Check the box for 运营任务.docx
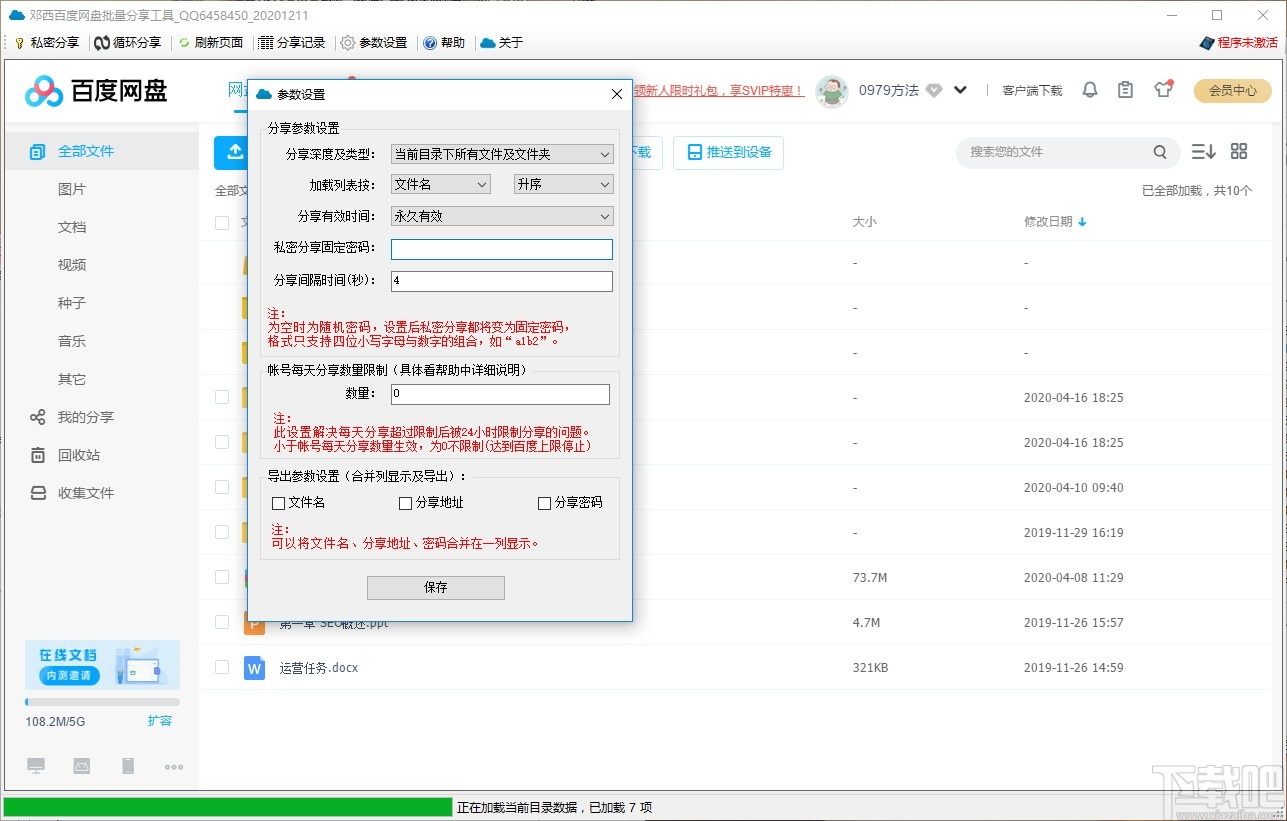This screenshot has width=1287, height=821. [222, 667]
